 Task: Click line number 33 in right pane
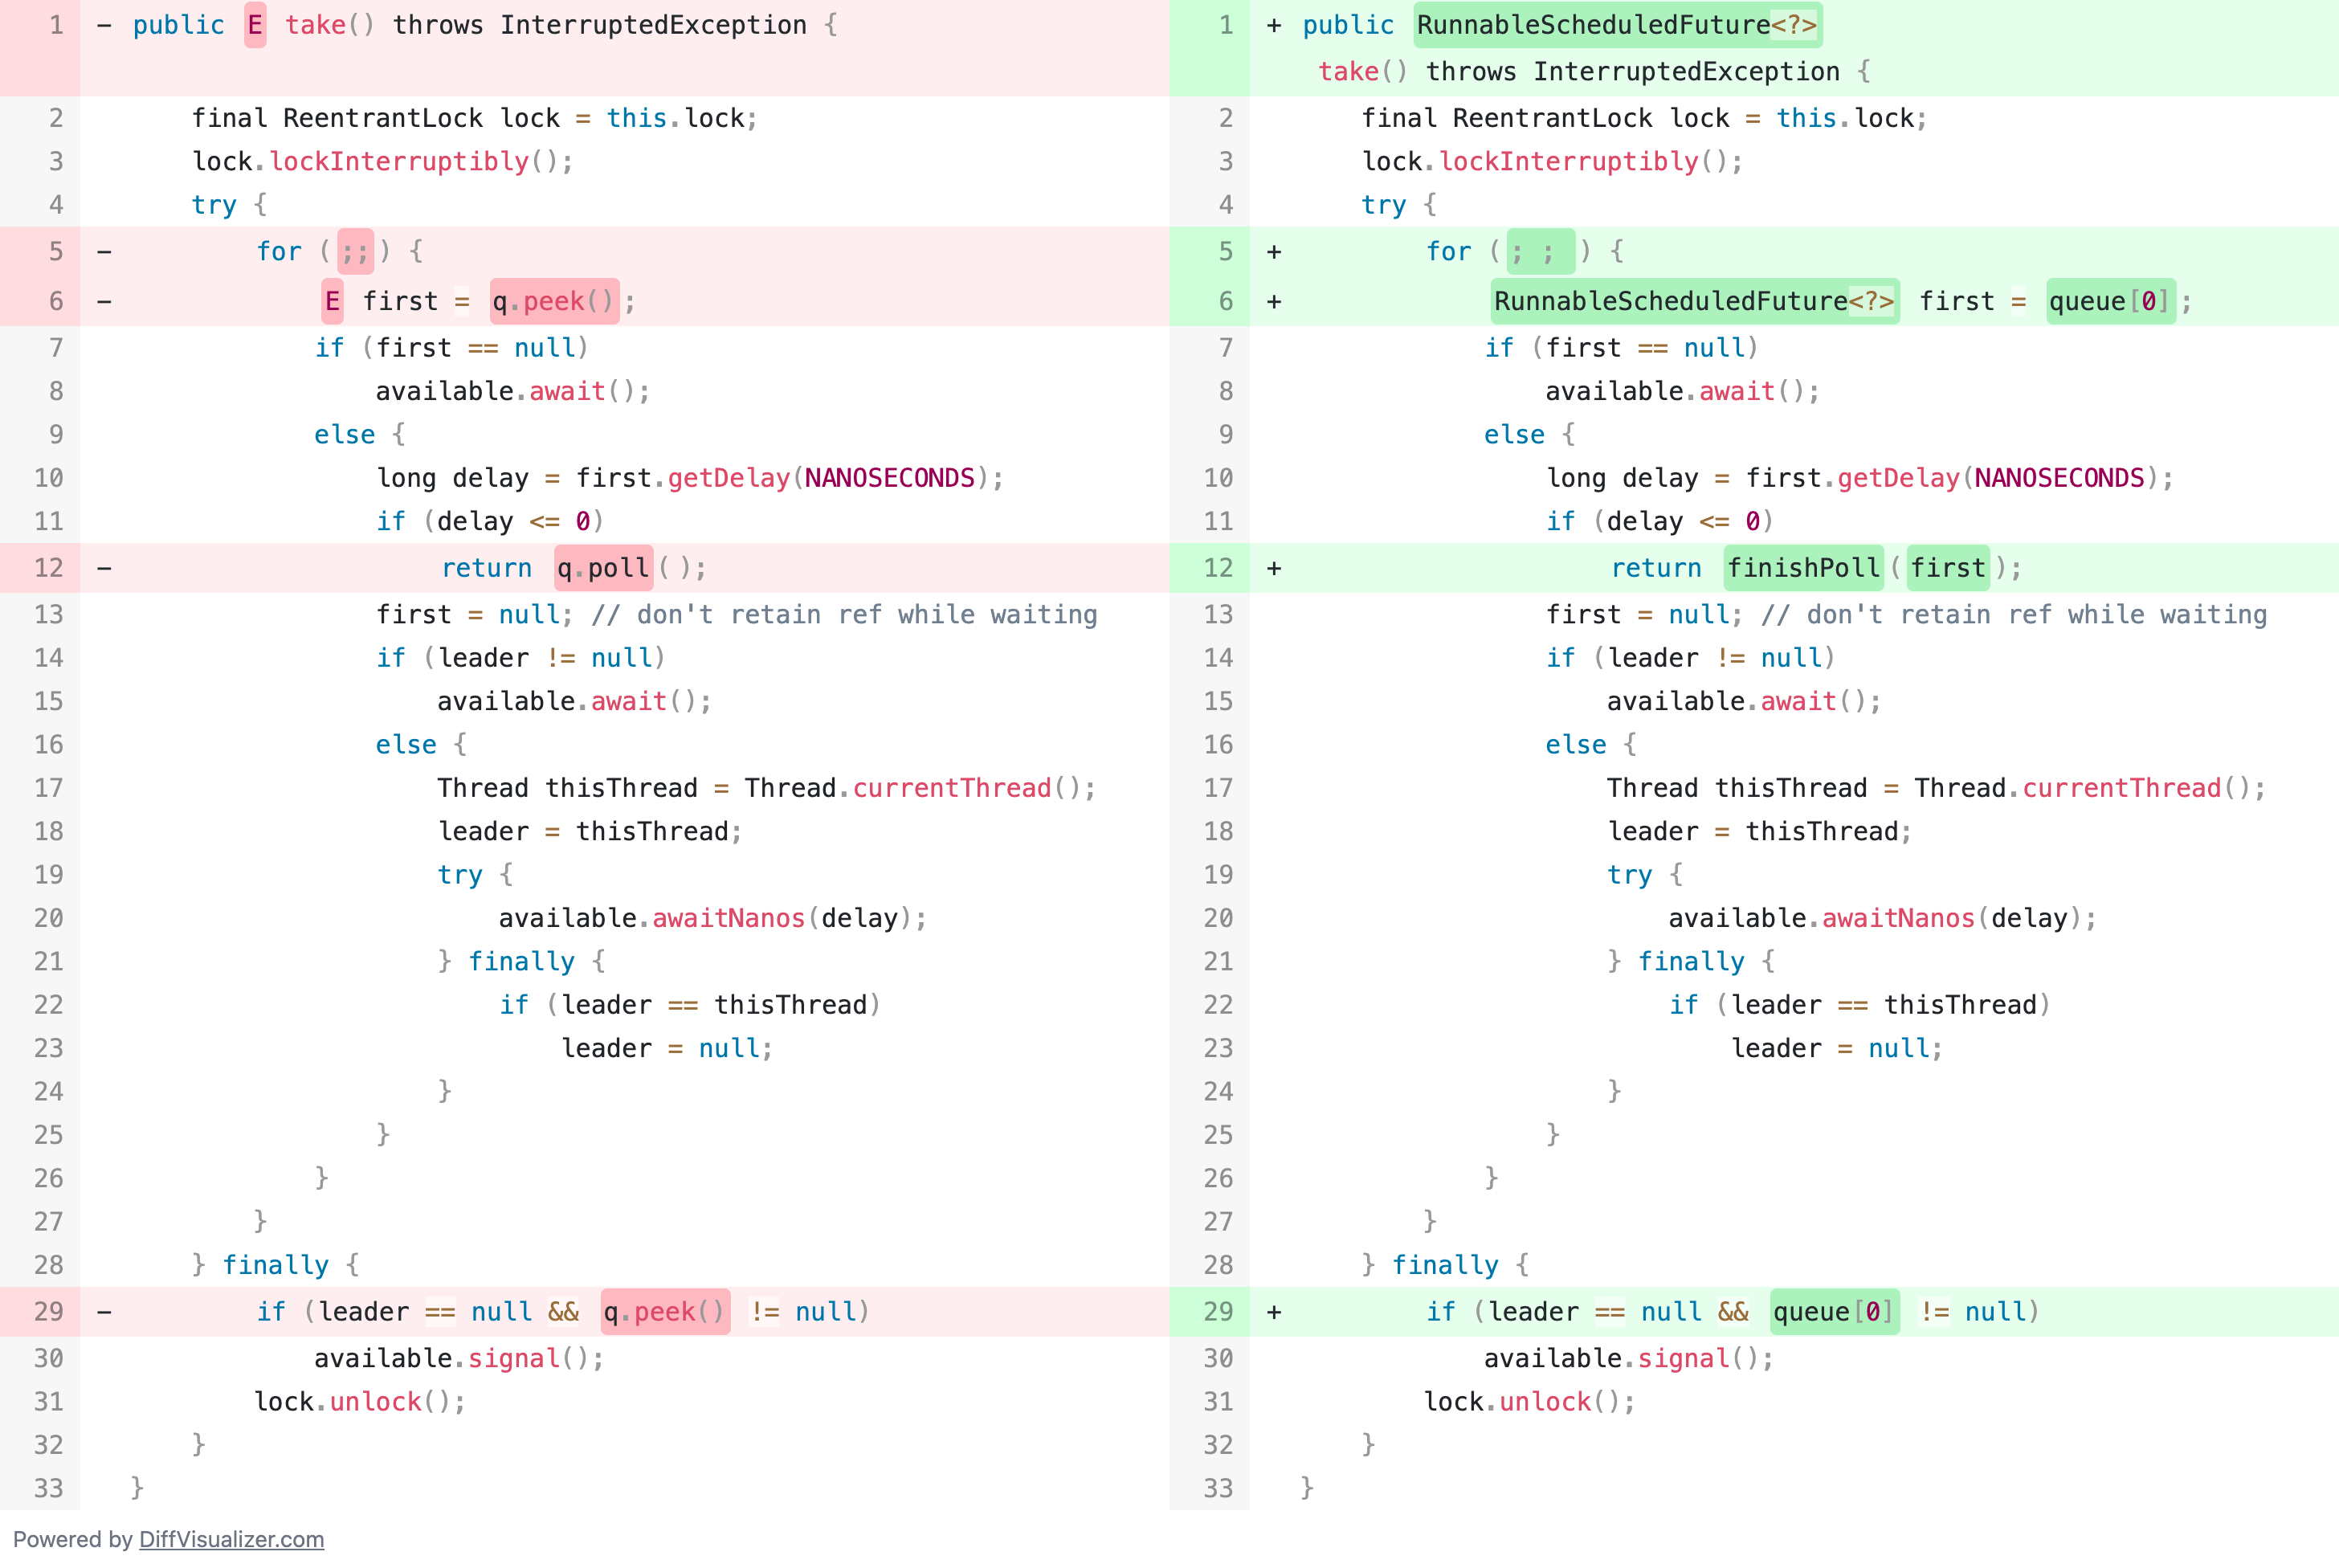coord(1218,1488)
